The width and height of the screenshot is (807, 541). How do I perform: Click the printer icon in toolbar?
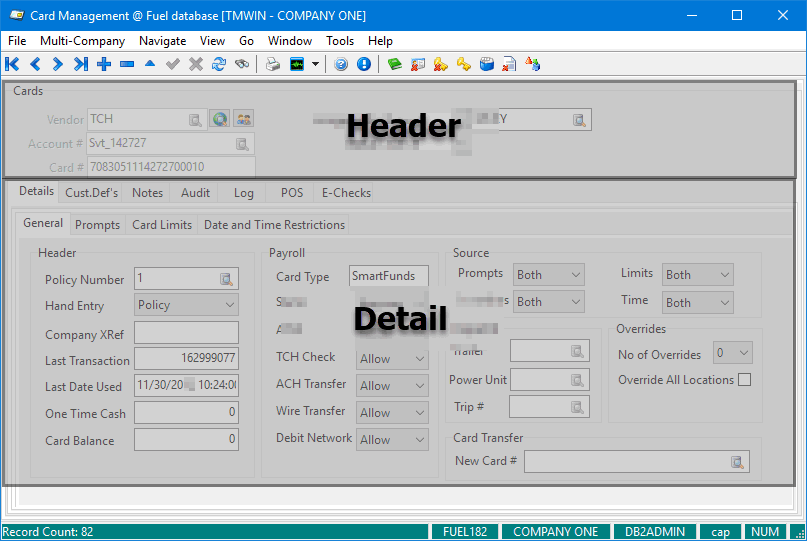pos(273,64)
